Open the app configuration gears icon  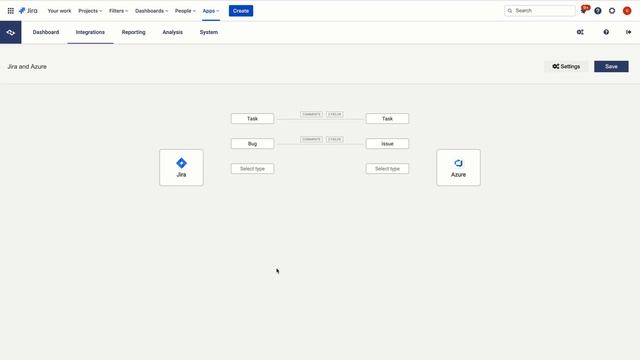click(580, 32)
